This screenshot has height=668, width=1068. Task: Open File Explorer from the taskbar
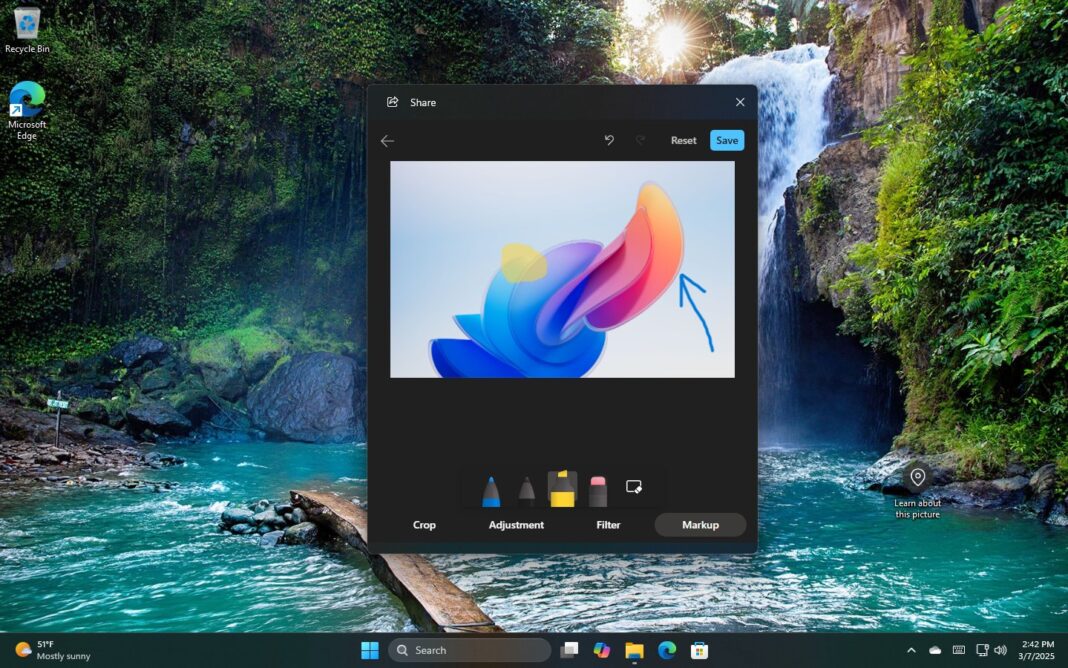632,650
